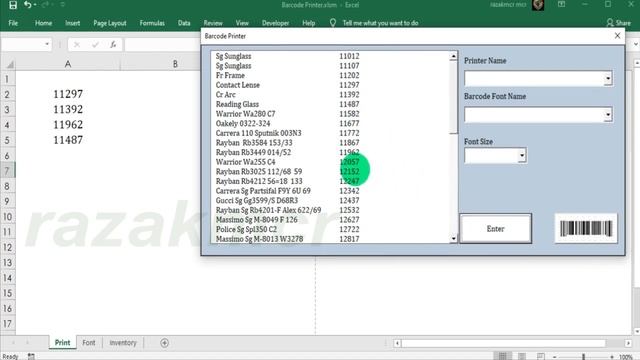
Task: Click the list box scroll up arrow
Action: click(453, 56)
